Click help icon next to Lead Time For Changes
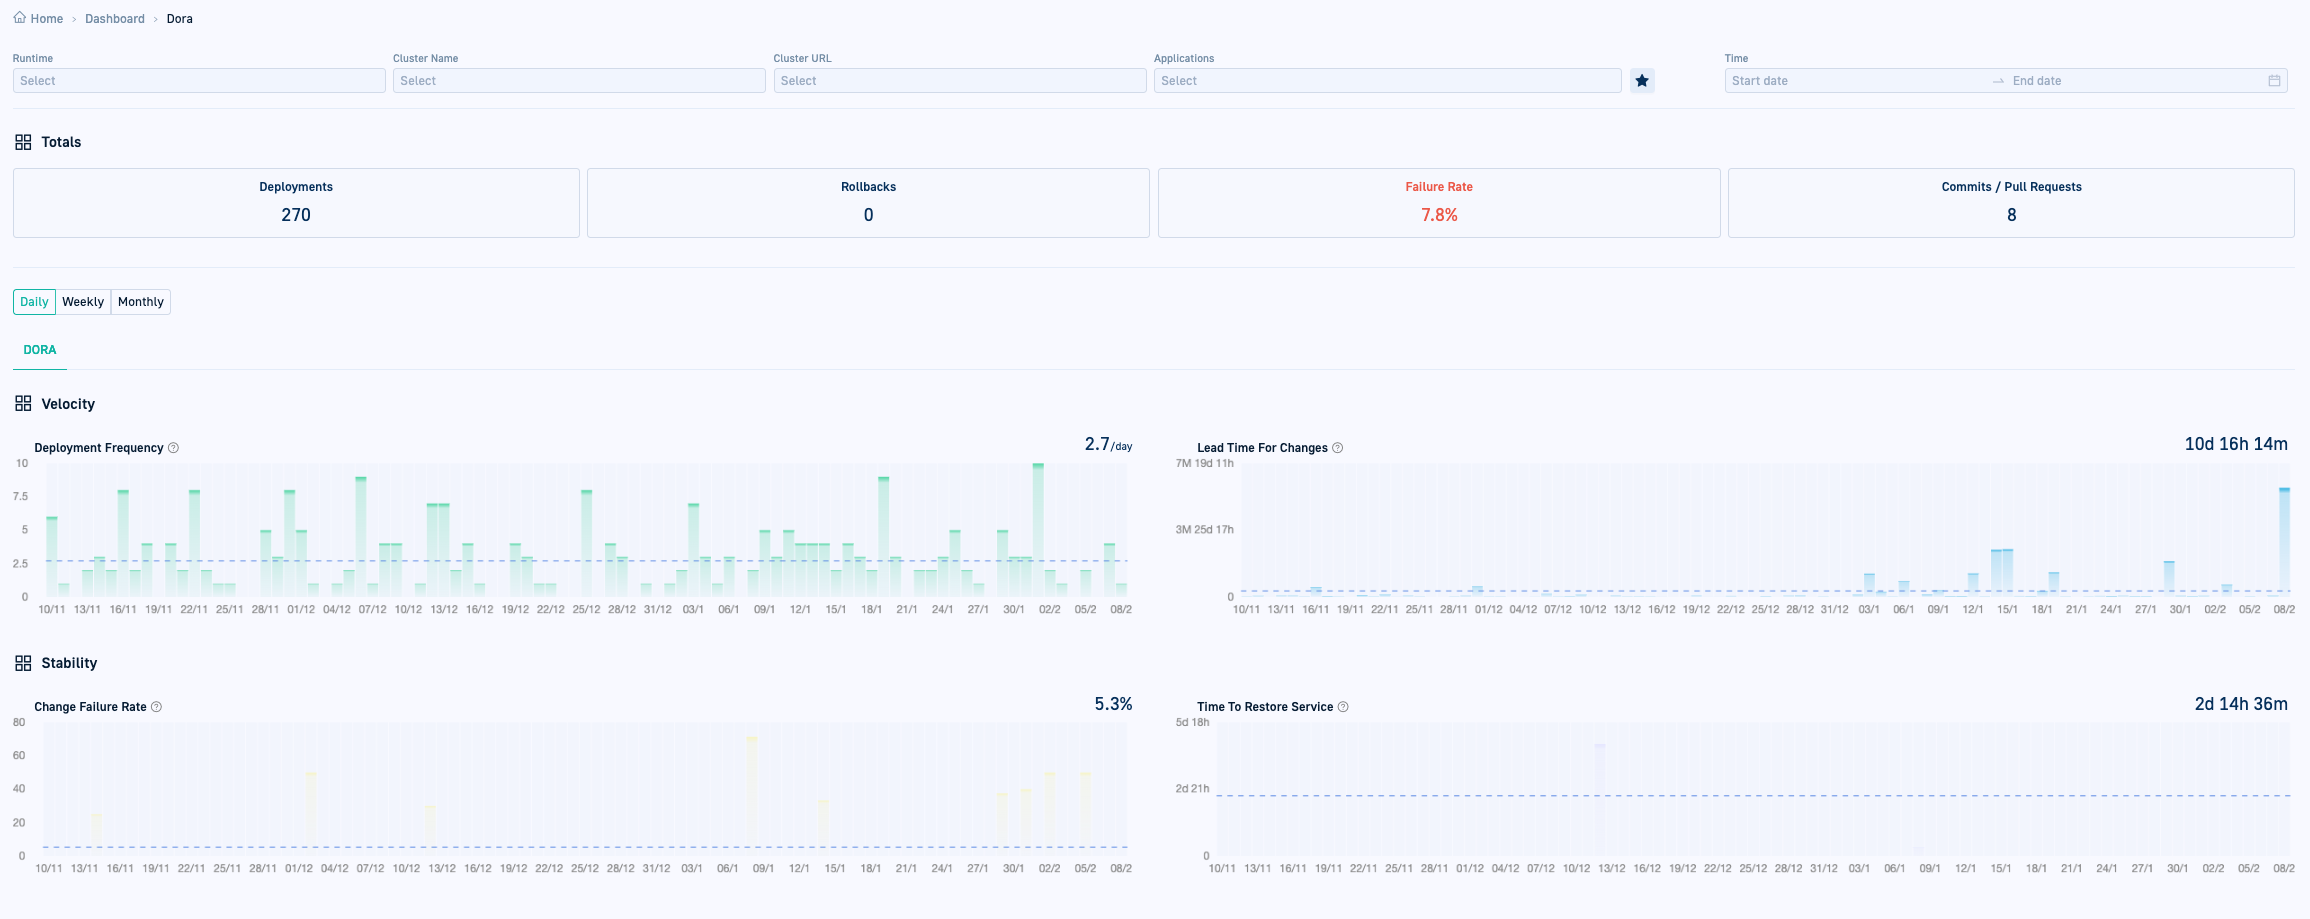 click(1338, 448)
